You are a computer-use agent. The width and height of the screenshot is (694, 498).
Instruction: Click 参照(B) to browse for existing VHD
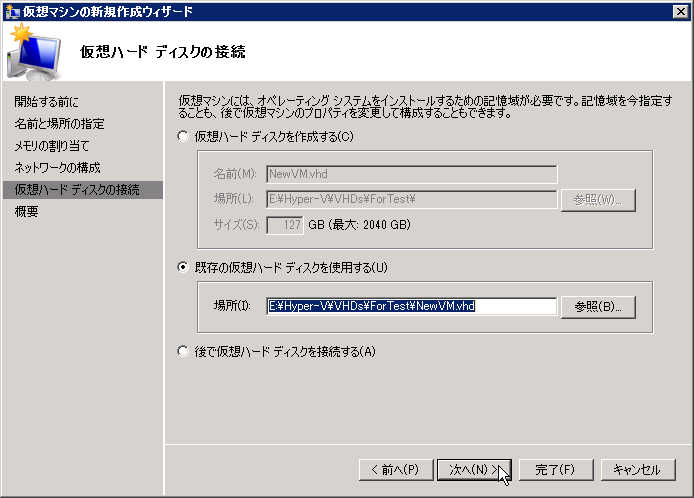(x=598, y=306)
